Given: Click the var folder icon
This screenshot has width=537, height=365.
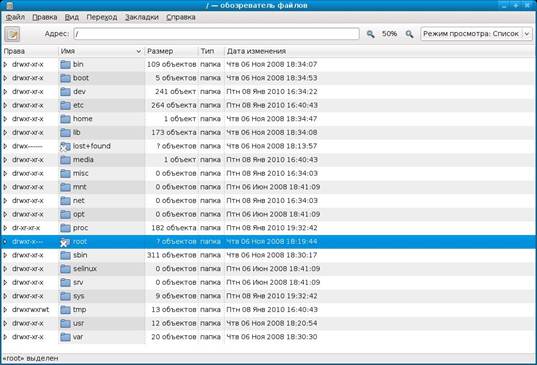Looking at the screenshot, I should click(x=65, y=337).
